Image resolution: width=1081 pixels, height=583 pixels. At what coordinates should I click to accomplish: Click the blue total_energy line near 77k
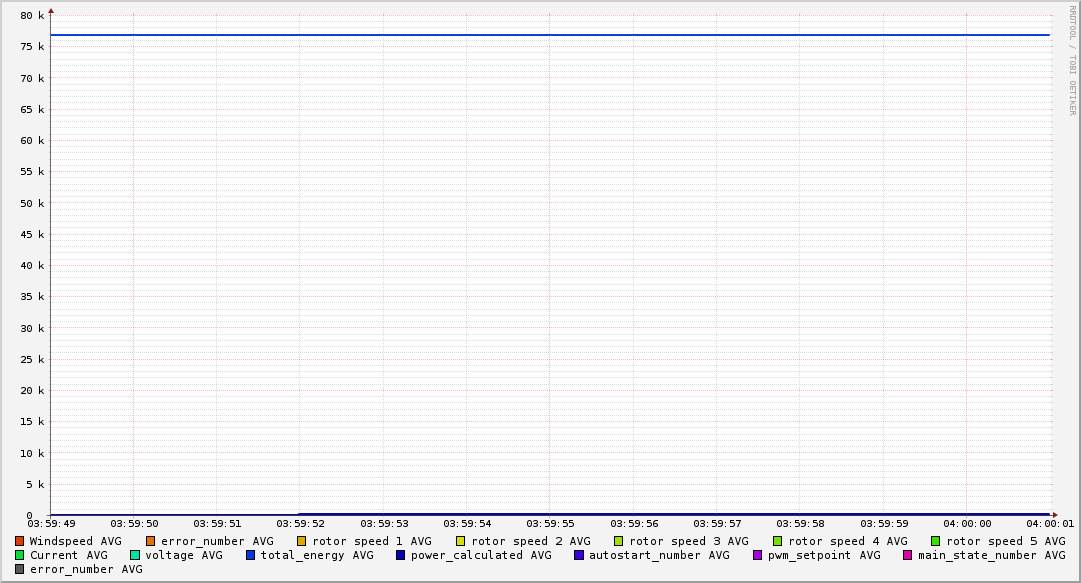click(550, 35)
